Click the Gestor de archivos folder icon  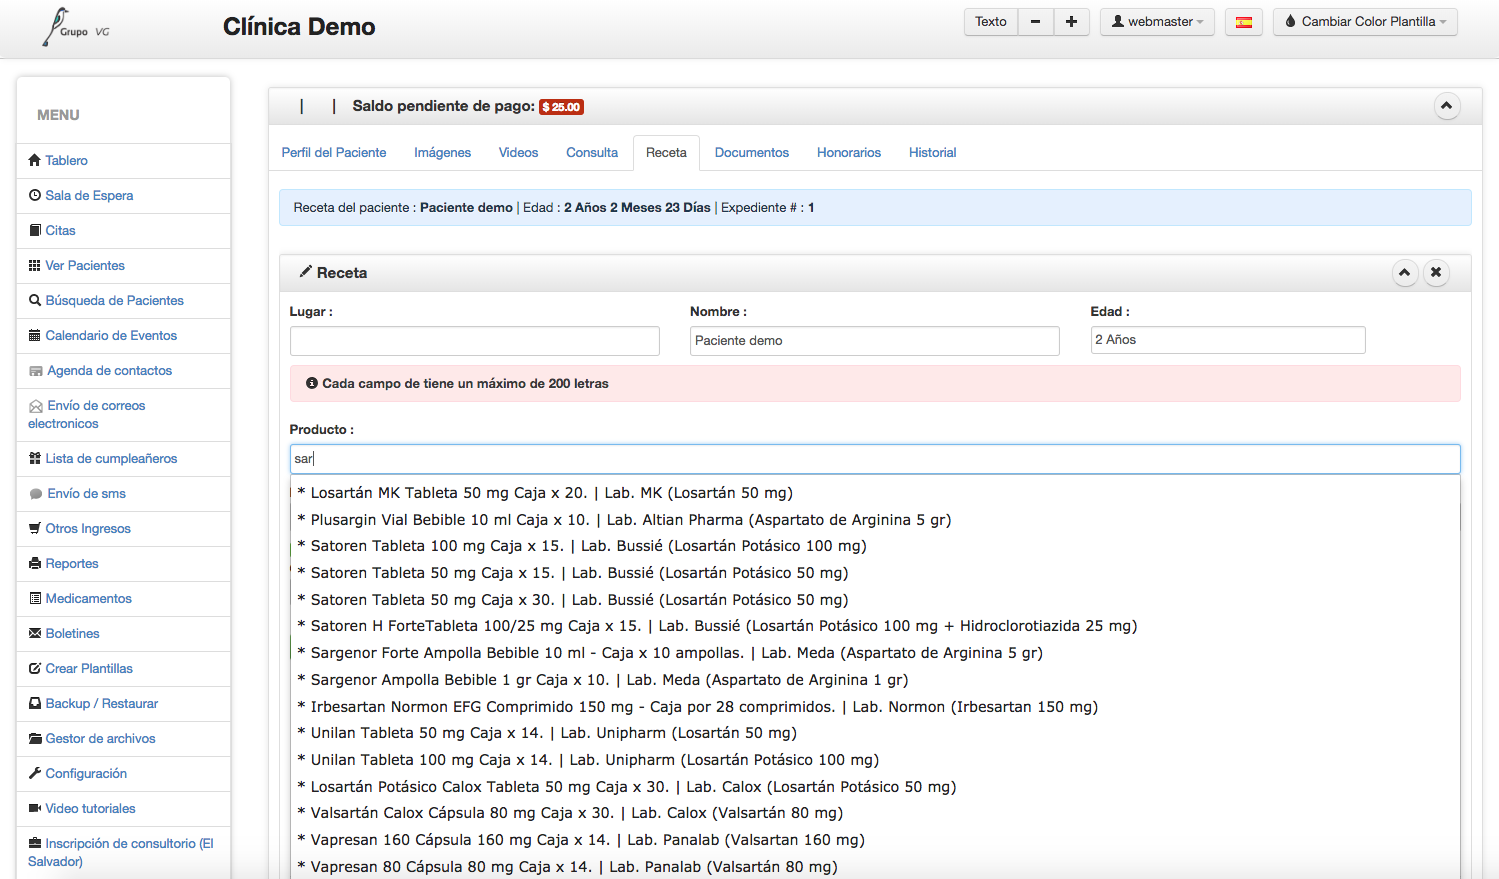coord(35,738)
